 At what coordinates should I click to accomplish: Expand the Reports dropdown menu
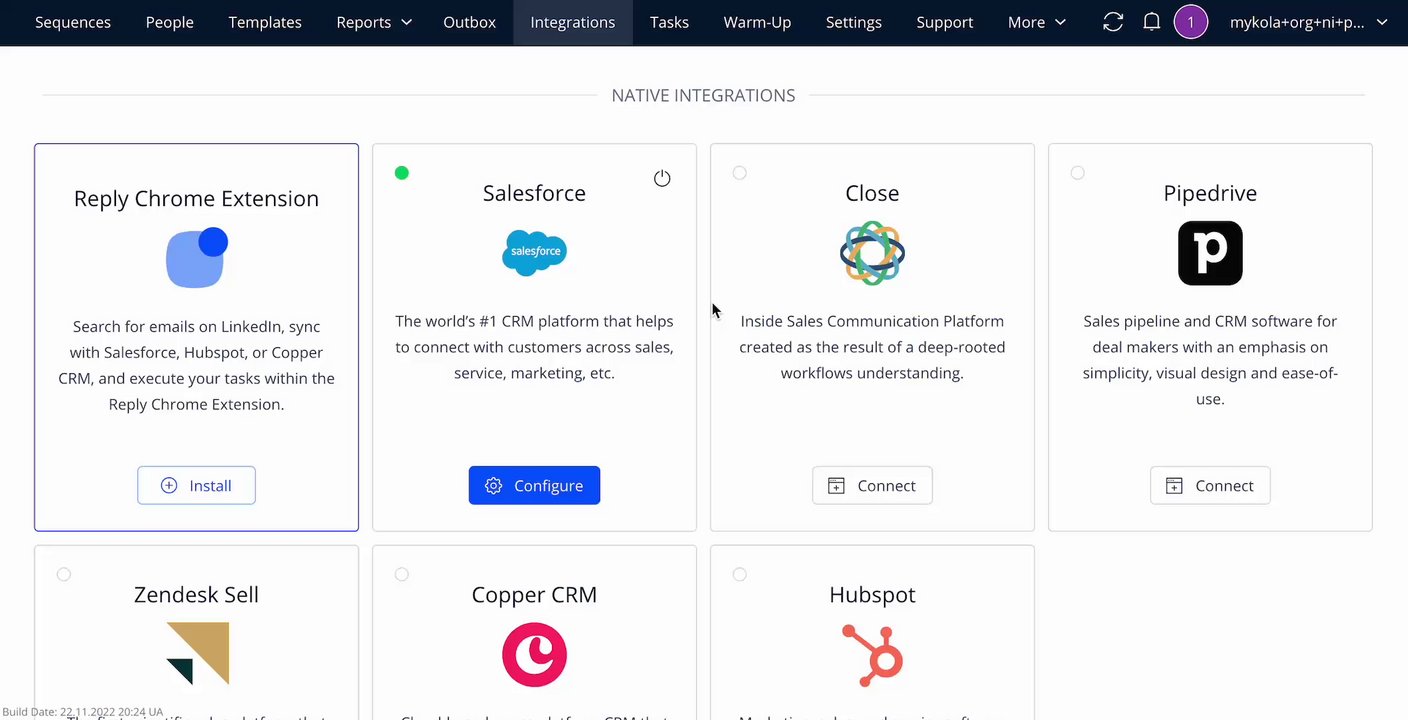pyautogui.click(x=374, y=22)
